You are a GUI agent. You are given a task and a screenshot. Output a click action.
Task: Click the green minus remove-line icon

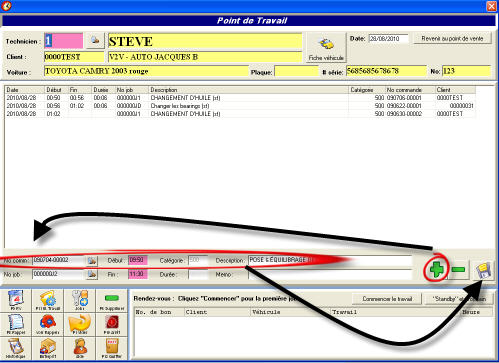pyautogui.click(x=459, y=269)
